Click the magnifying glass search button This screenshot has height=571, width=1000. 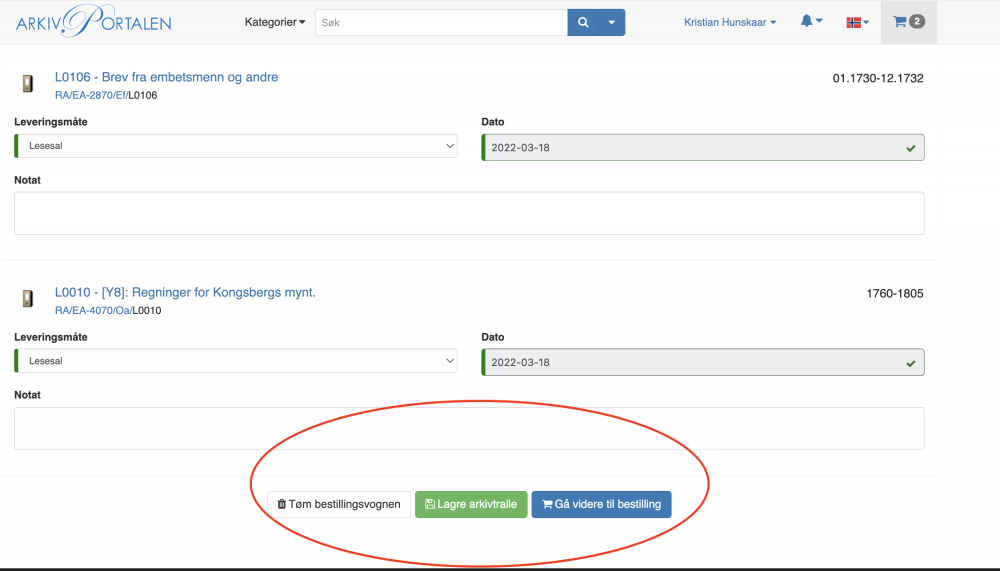coord(583,22)
